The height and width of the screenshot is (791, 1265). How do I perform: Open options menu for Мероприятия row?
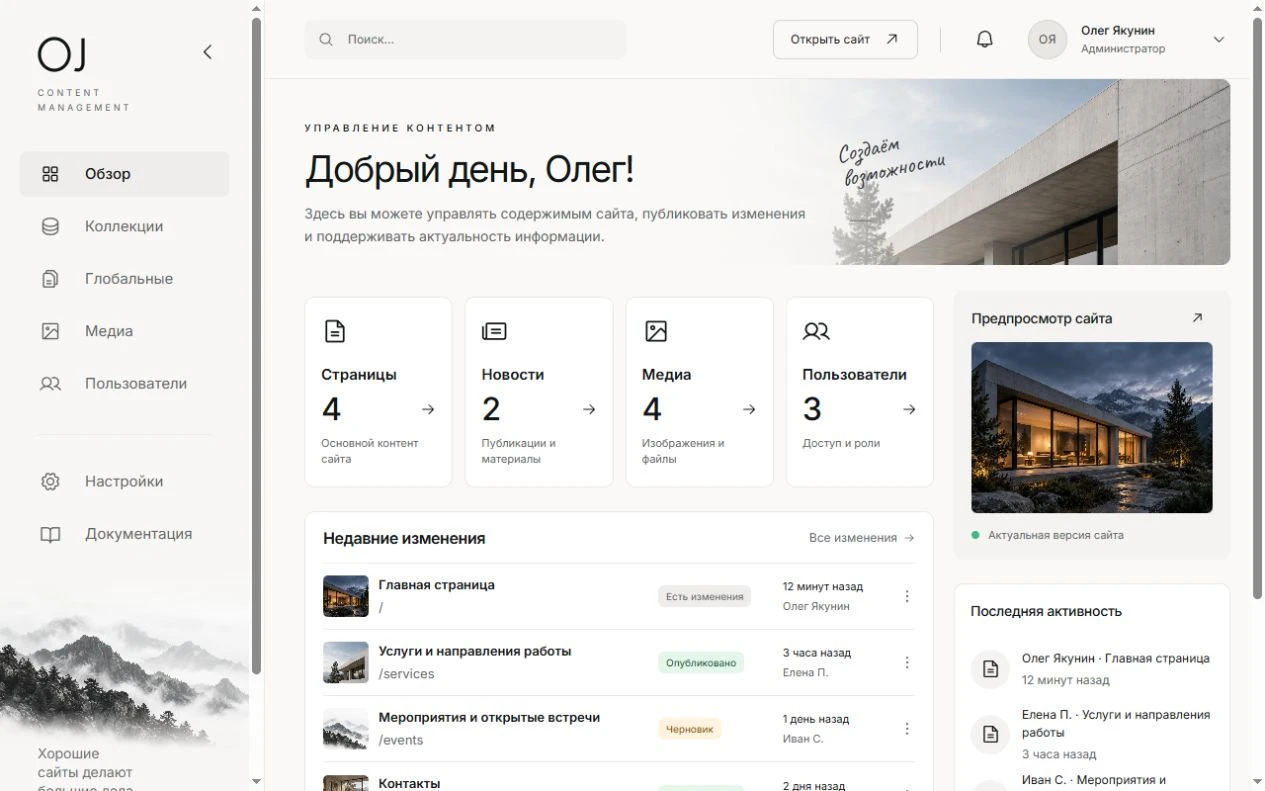[907, 729]
